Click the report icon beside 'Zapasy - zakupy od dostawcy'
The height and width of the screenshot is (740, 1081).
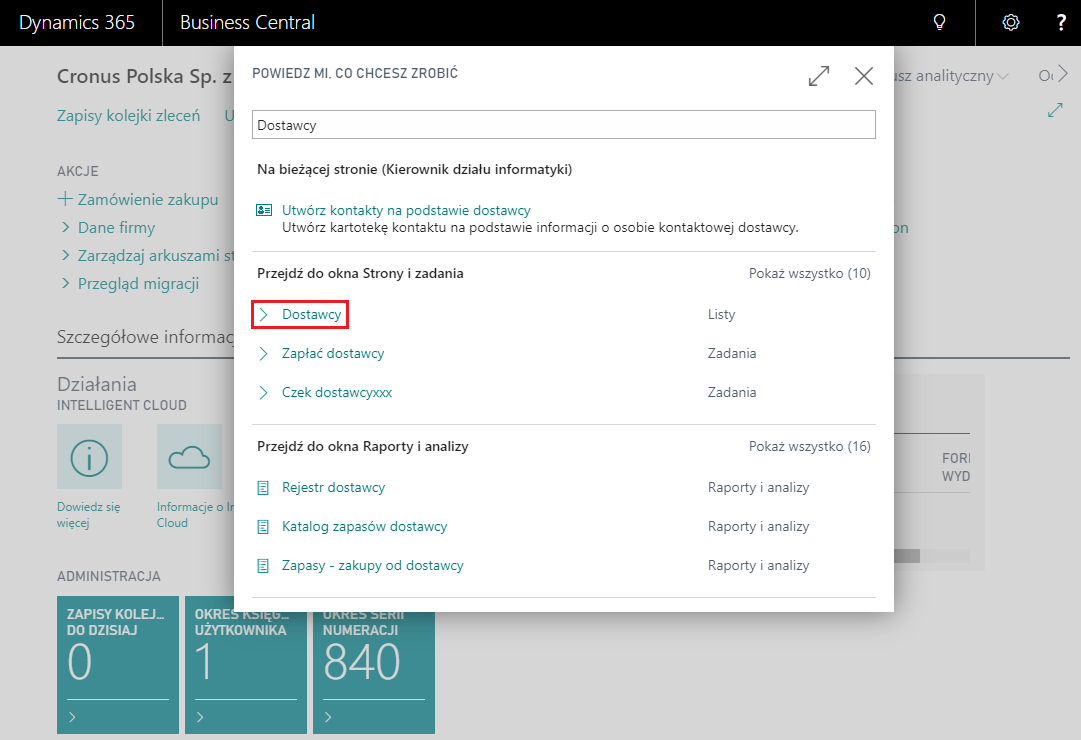[263, 566]
